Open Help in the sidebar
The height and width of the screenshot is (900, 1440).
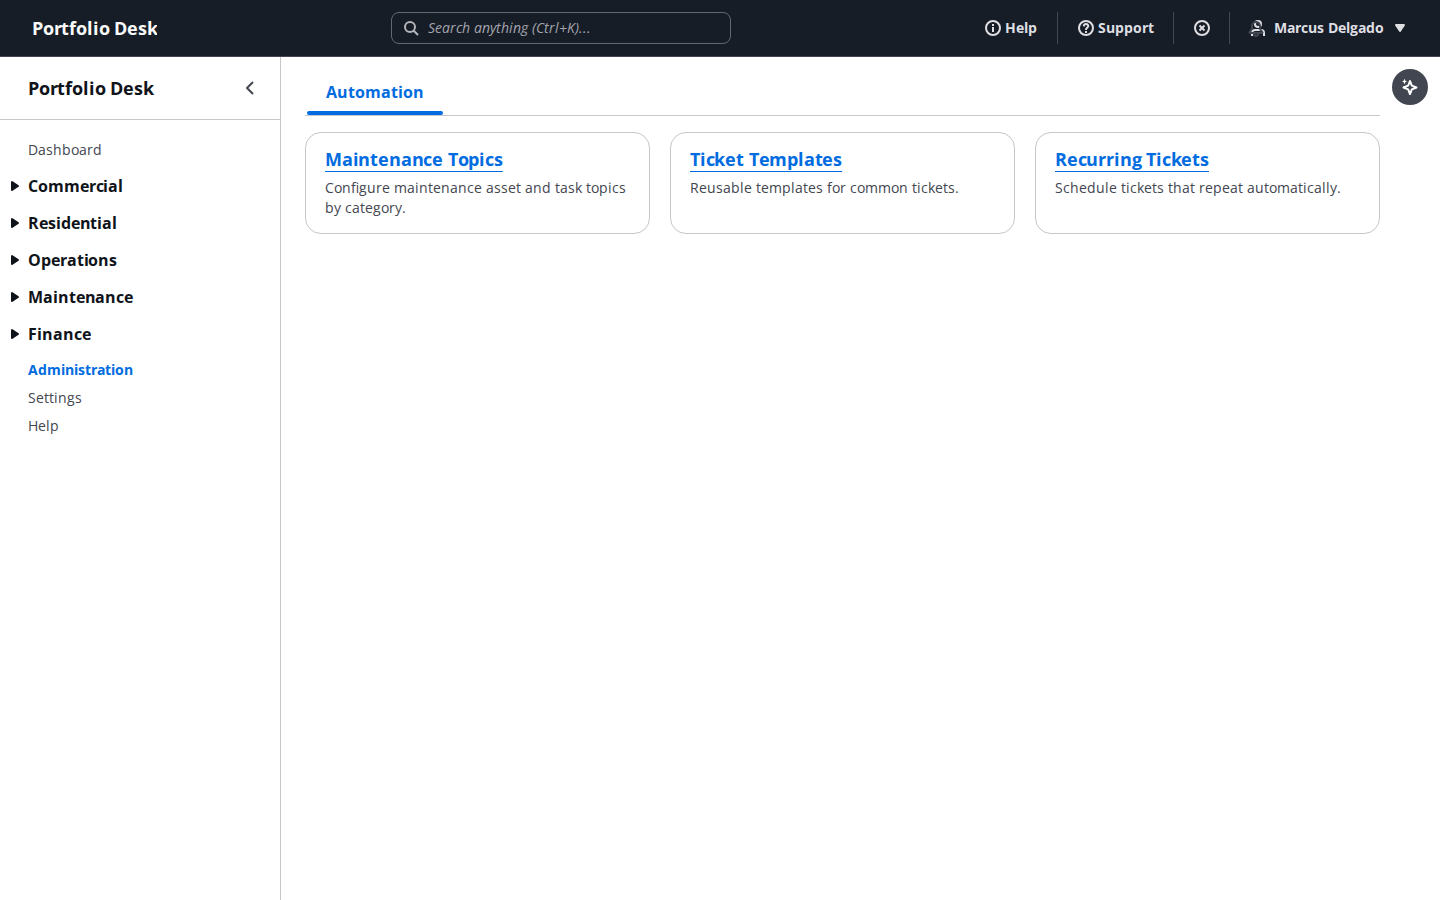43,426
